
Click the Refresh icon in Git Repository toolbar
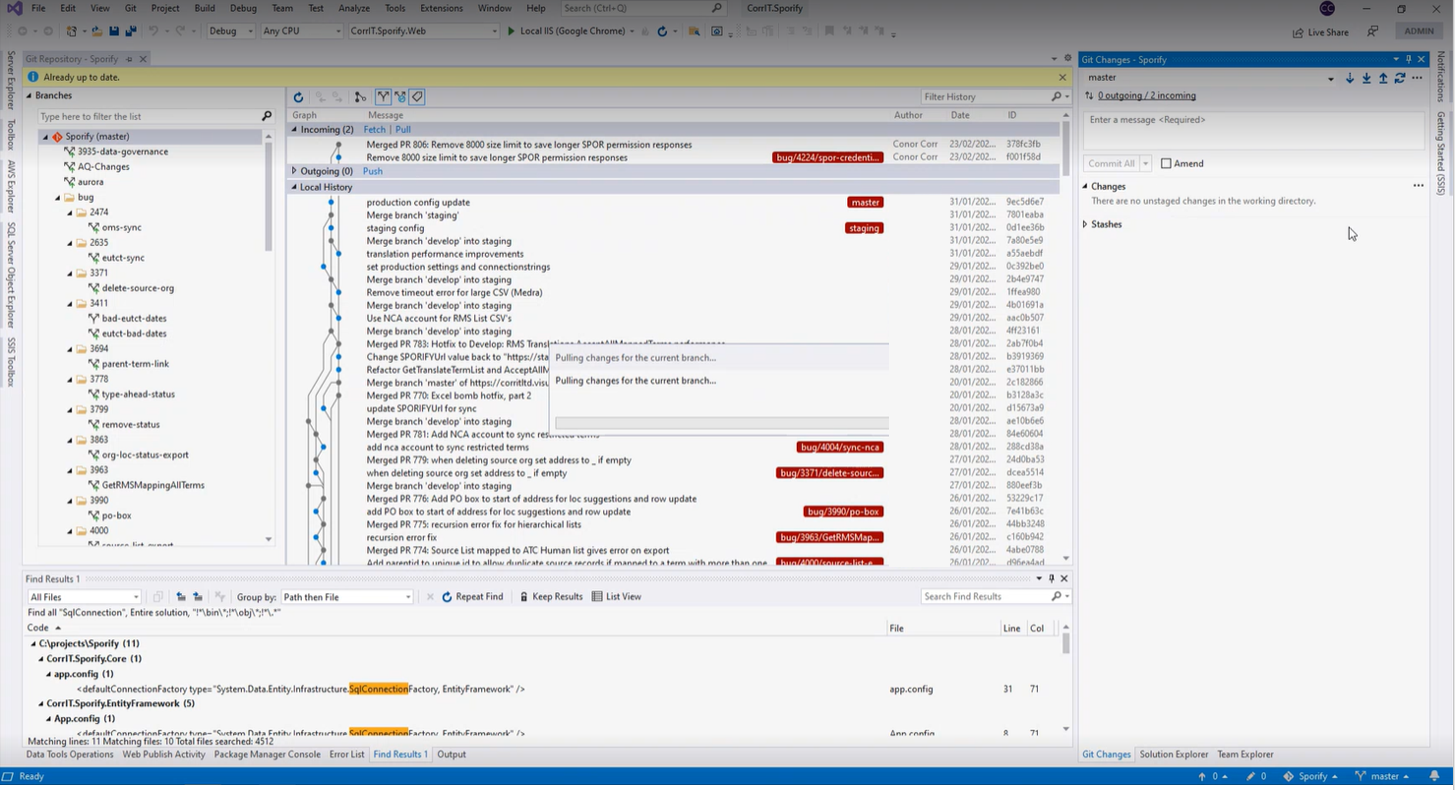tap(298, 97)
